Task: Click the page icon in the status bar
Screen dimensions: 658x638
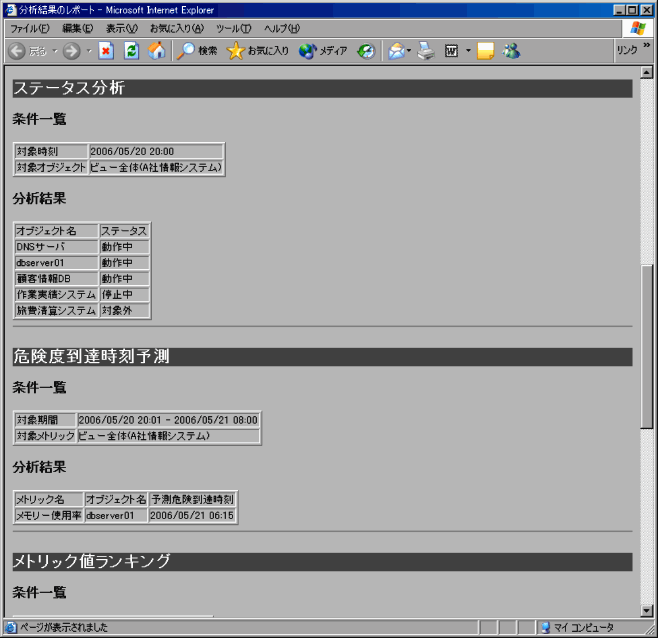Action: pos(10,628)
